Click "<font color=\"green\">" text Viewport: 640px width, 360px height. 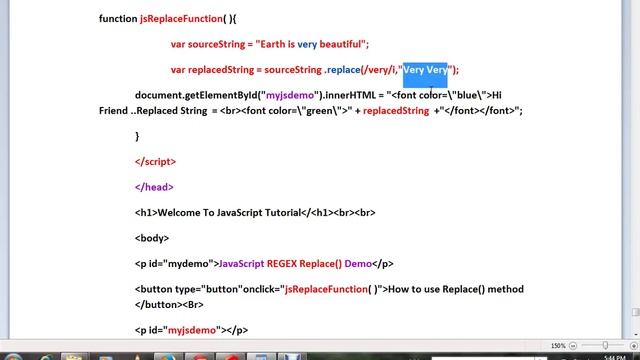click(294, 111)
